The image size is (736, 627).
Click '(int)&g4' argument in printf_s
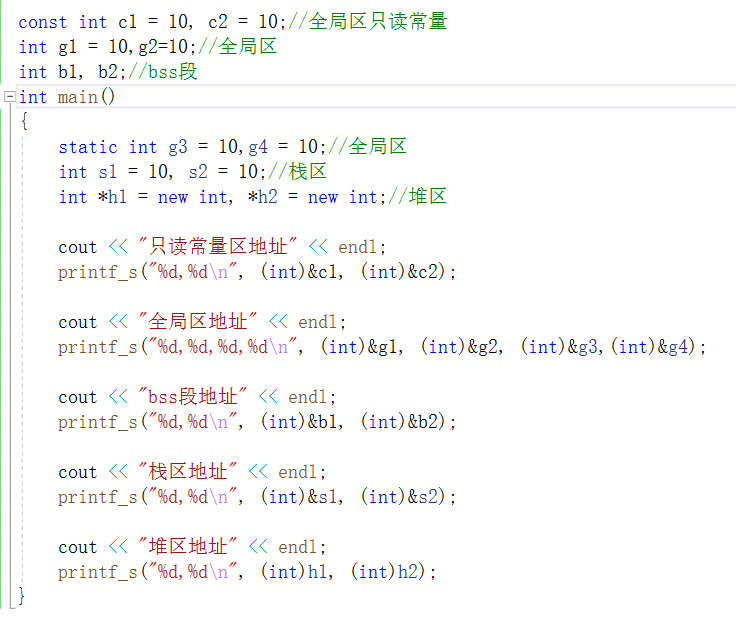pos(655,347)
